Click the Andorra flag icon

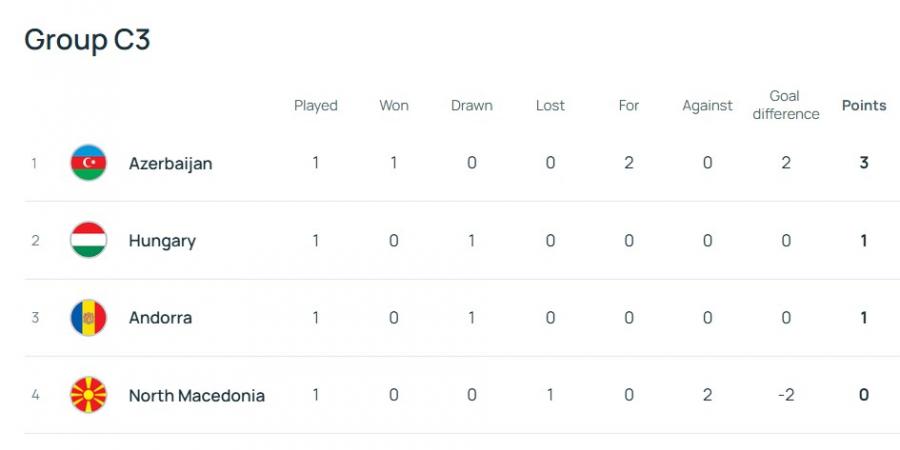click(88, 318)
